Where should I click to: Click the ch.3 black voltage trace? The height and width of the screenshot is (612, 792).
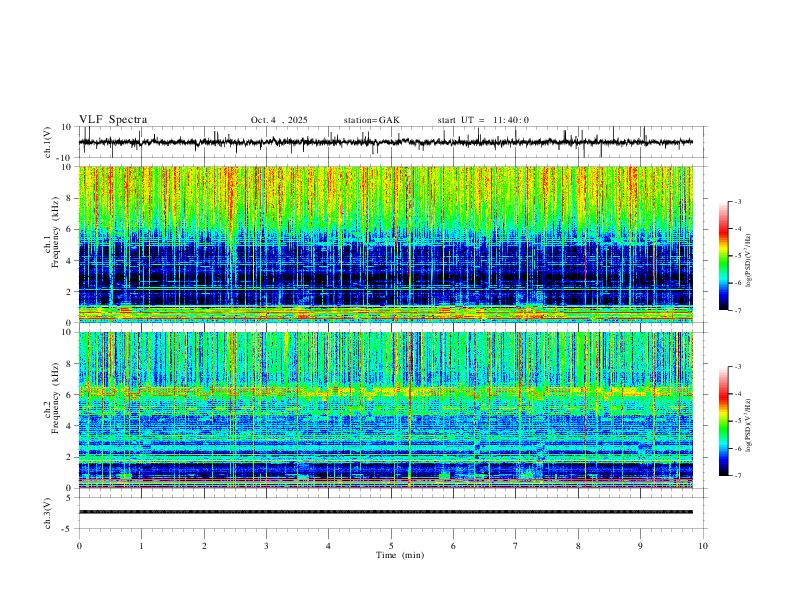coord(386,512)
